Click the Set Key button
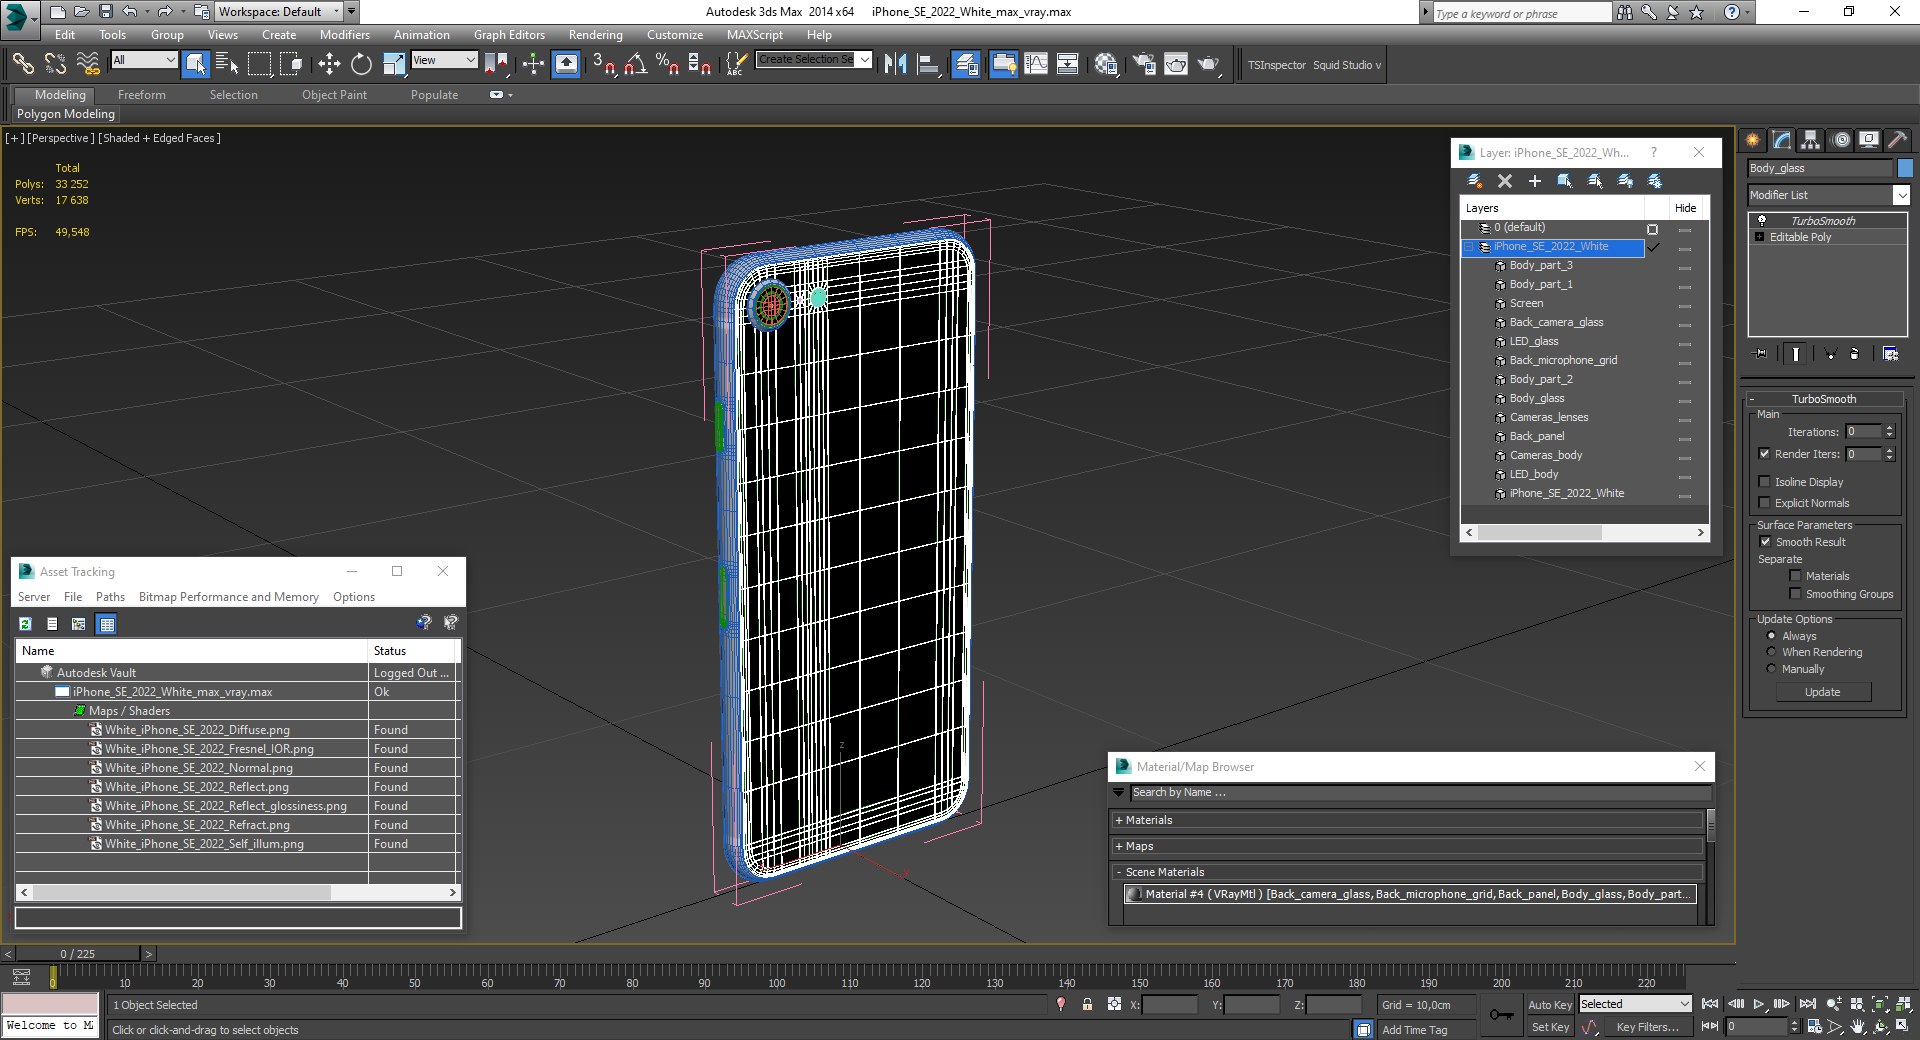The image size is (1920, 1040). click(1549, 1027)
